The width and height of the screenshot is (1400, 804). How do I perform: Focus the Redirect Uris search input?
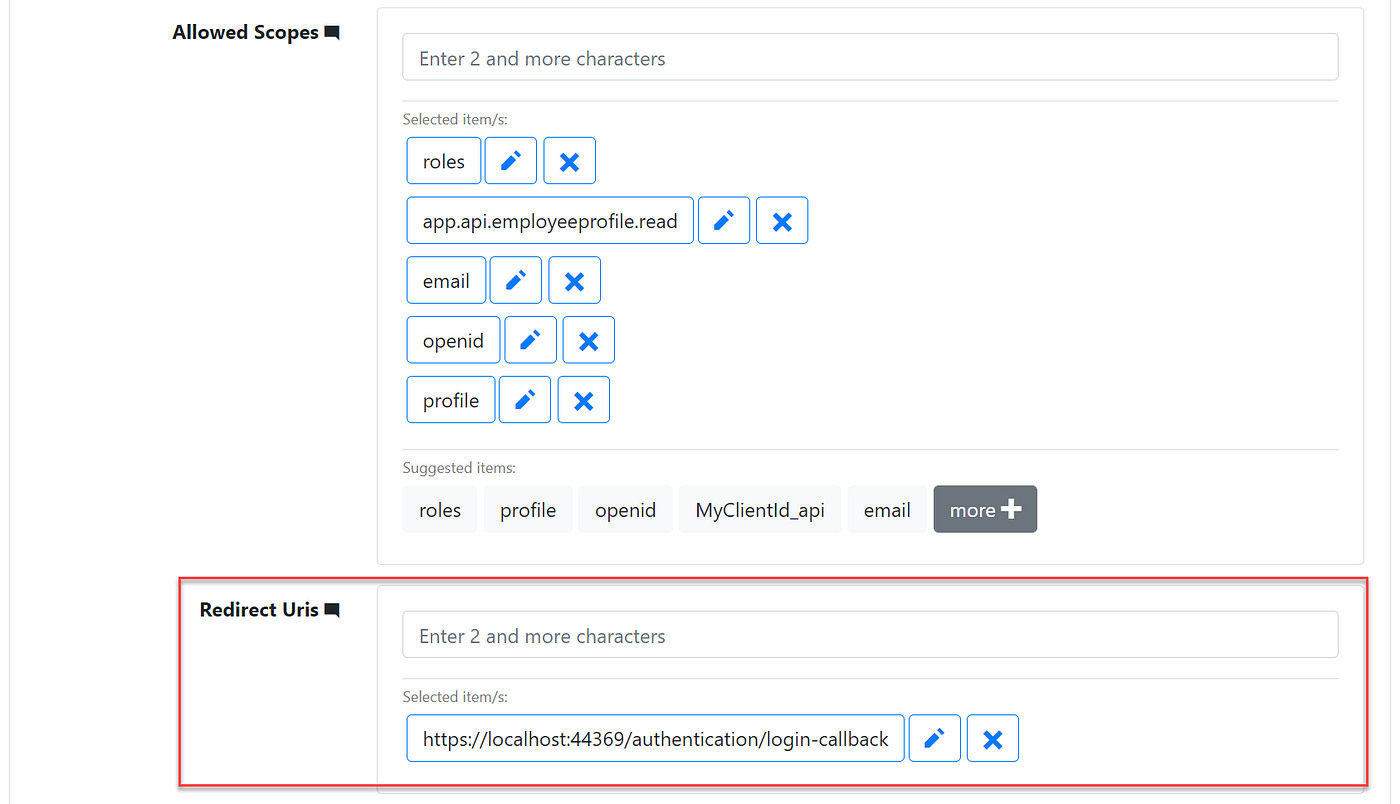pos(869,633)
